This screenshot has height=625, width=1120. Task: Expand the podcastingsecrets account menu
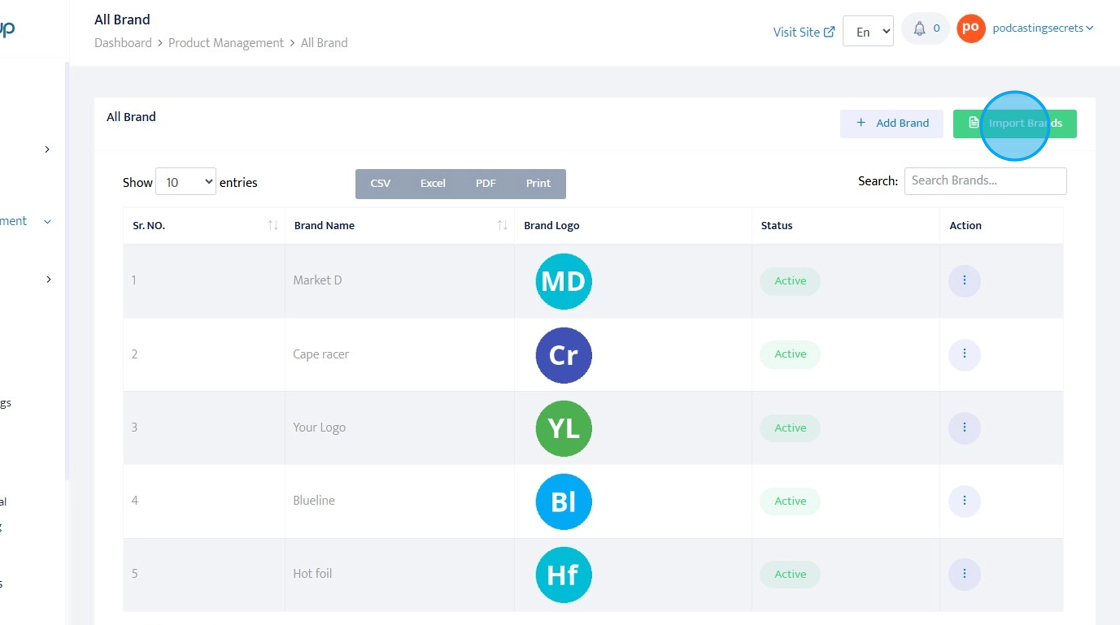1042,29
